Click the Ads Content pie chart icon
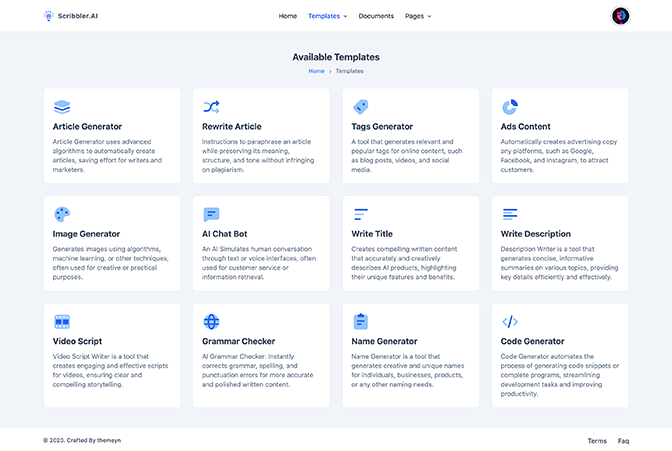Image resolution: width=672 pixels, height=451 pixels. (x=510, y=107)
